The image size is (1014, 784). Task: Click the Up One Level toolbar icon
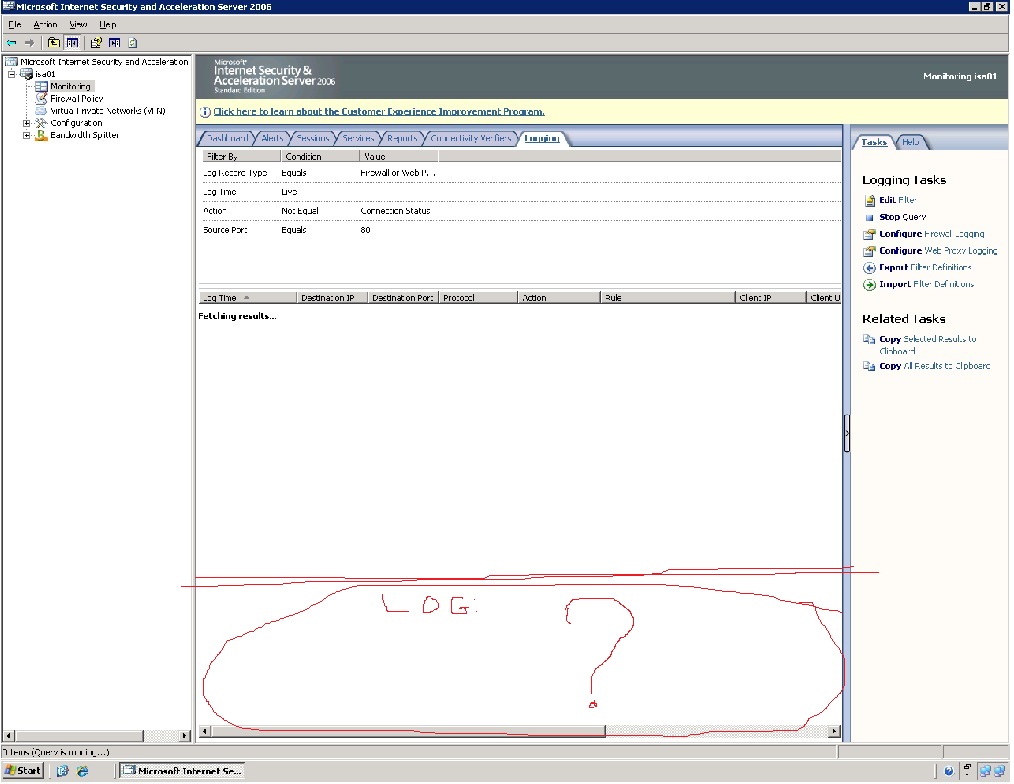click(54, 43)
